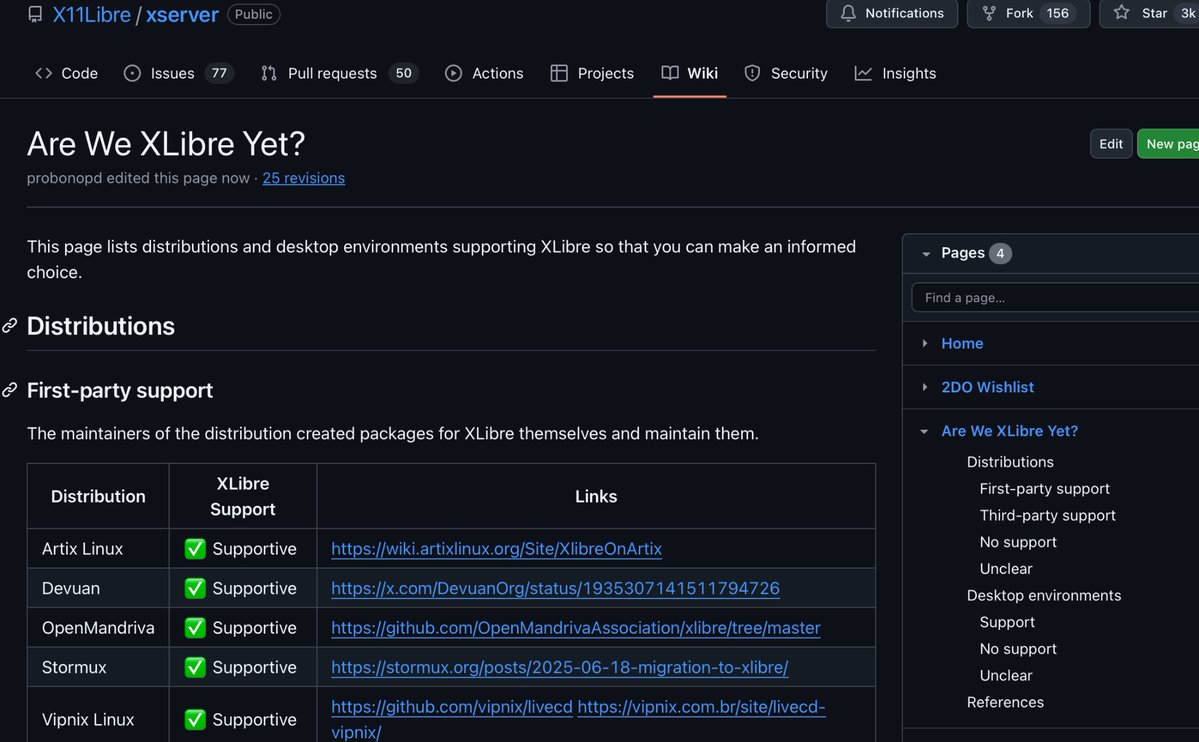Click the anchor link icon beside Distributions

pyautogui.click(x=9, y=326)
